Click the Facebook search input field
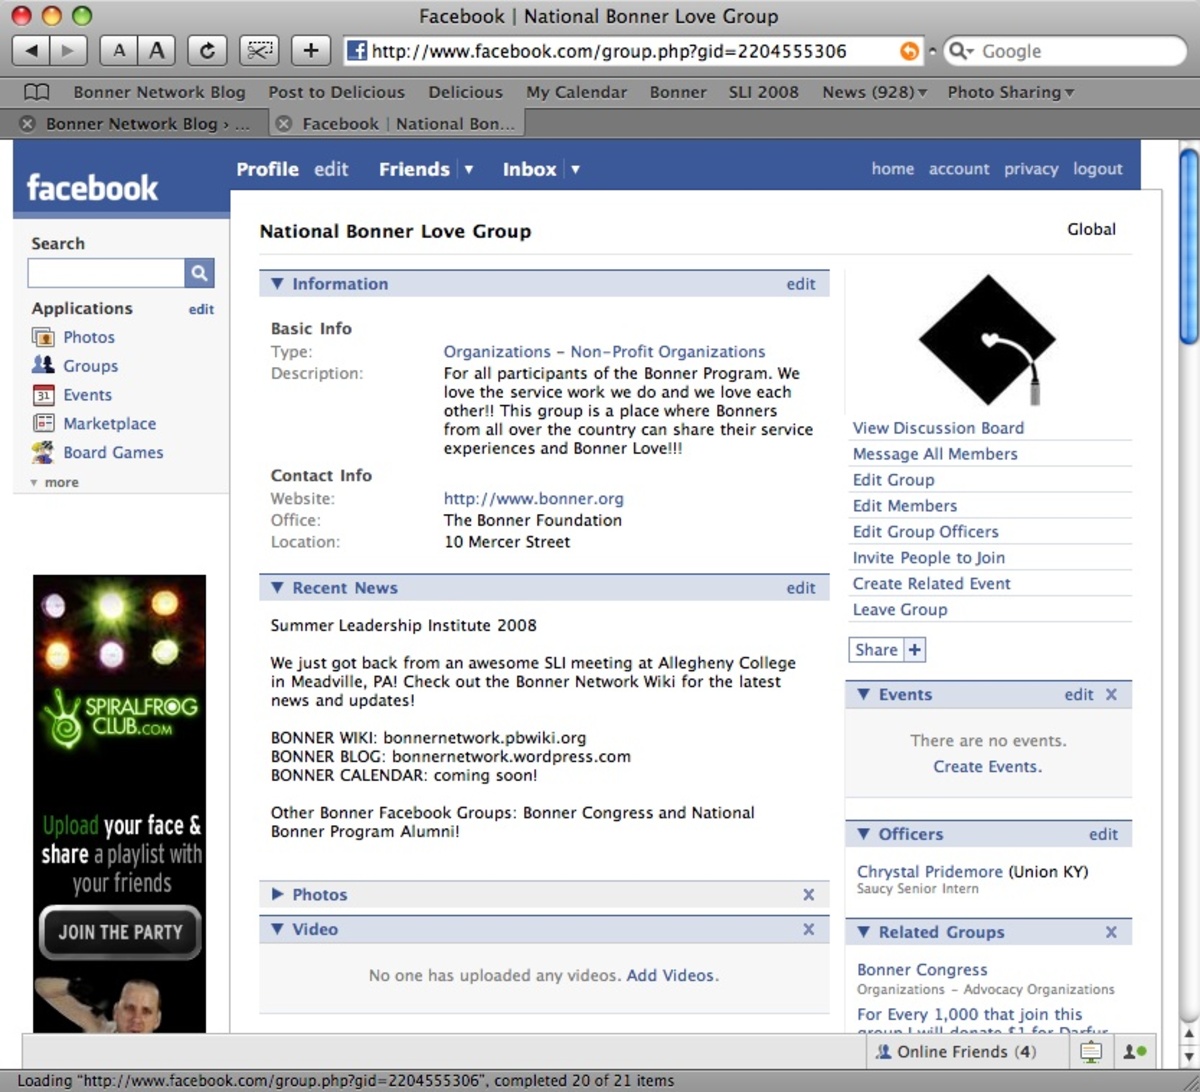The width and height of the screenshot is (1200, 1092). [106, 272]
